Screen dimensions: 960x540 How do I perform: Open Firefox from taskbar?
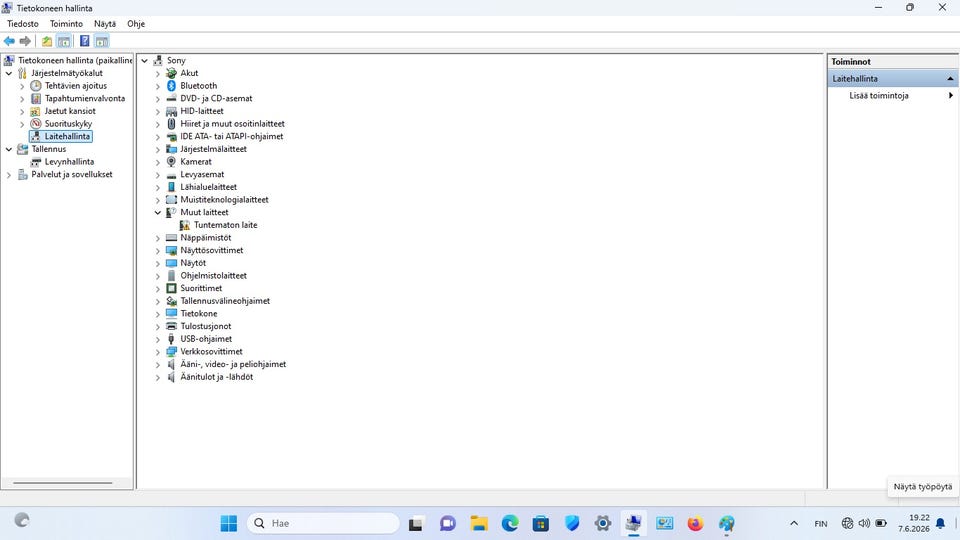[x=695, y=523]
